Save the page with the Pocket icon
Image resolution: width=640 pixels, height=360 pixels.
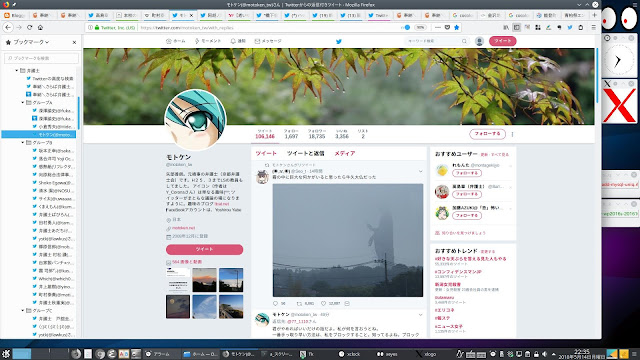point(447,27)
